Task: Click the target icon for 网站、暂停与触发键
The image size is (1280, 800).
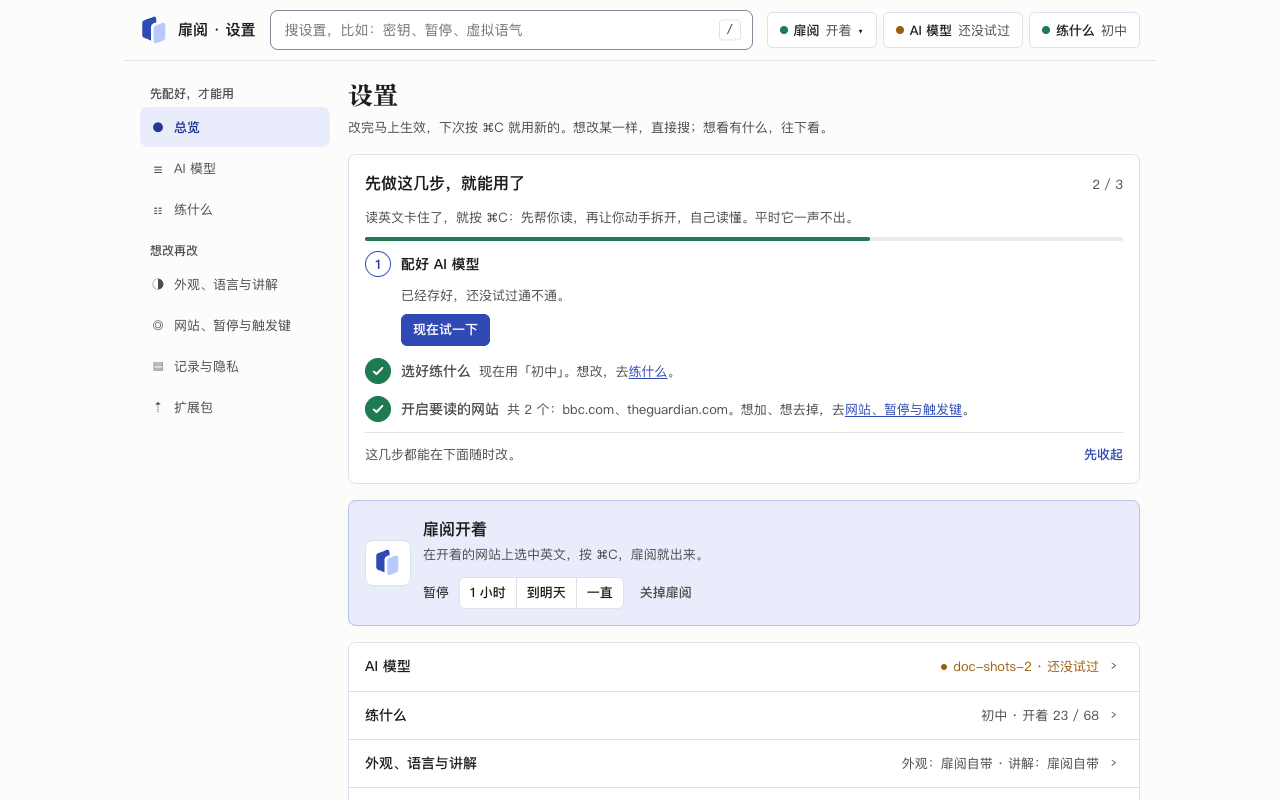Action: point(158,325)
